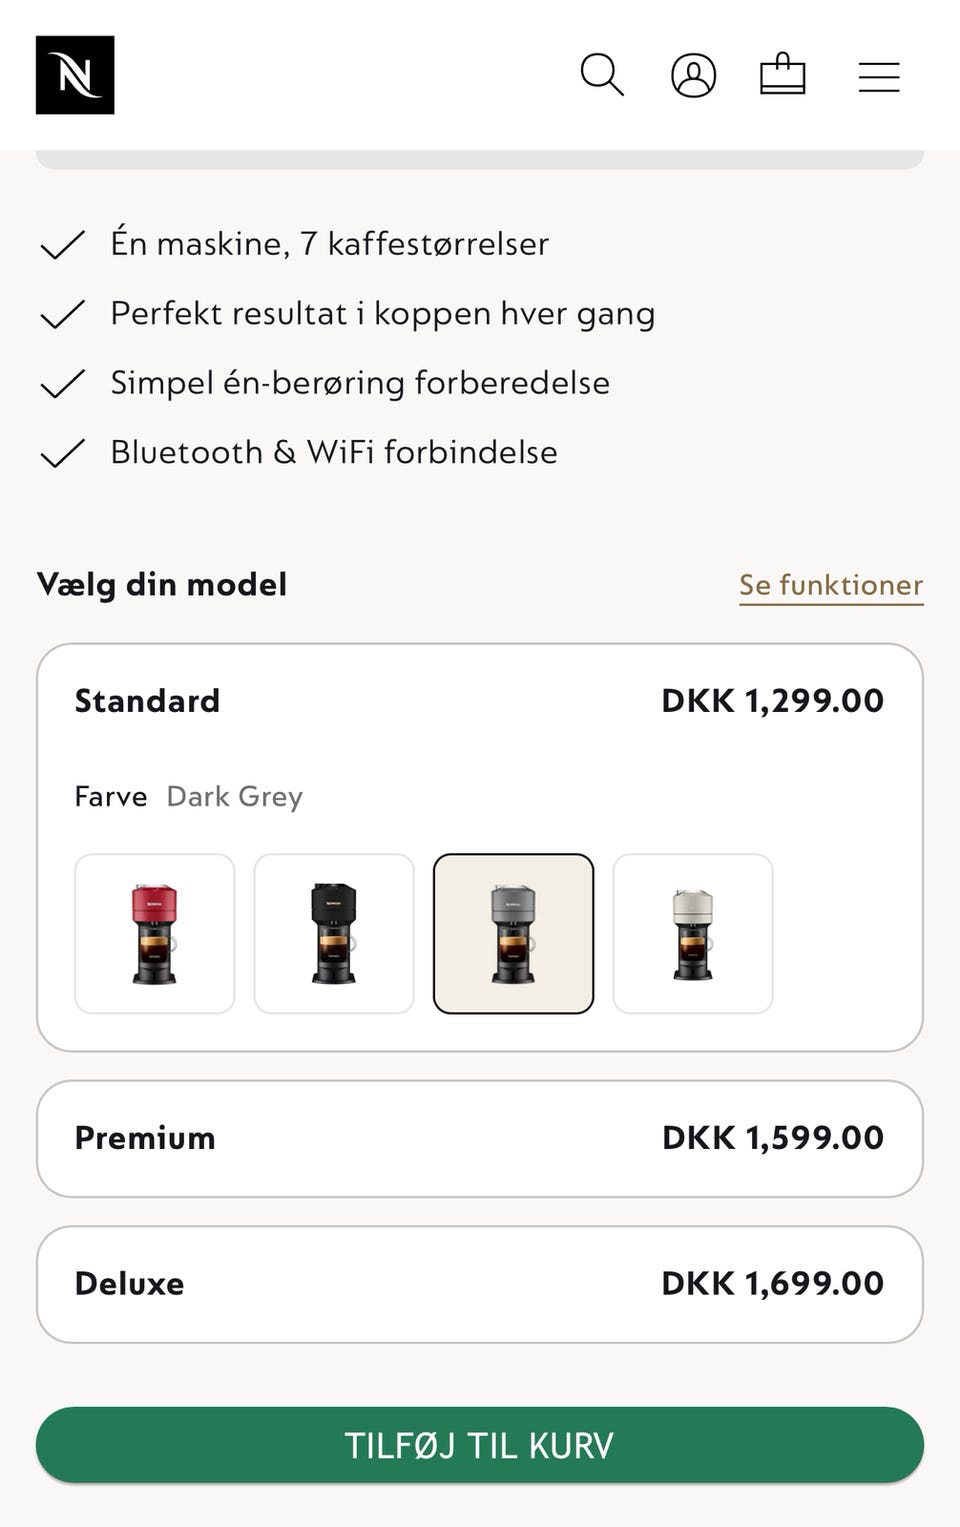Screen dimensions: 960x1527
Task: Click checkmark beside "Bluetooth & WiFi forbindelse"
Action: [x=62, y=454]
